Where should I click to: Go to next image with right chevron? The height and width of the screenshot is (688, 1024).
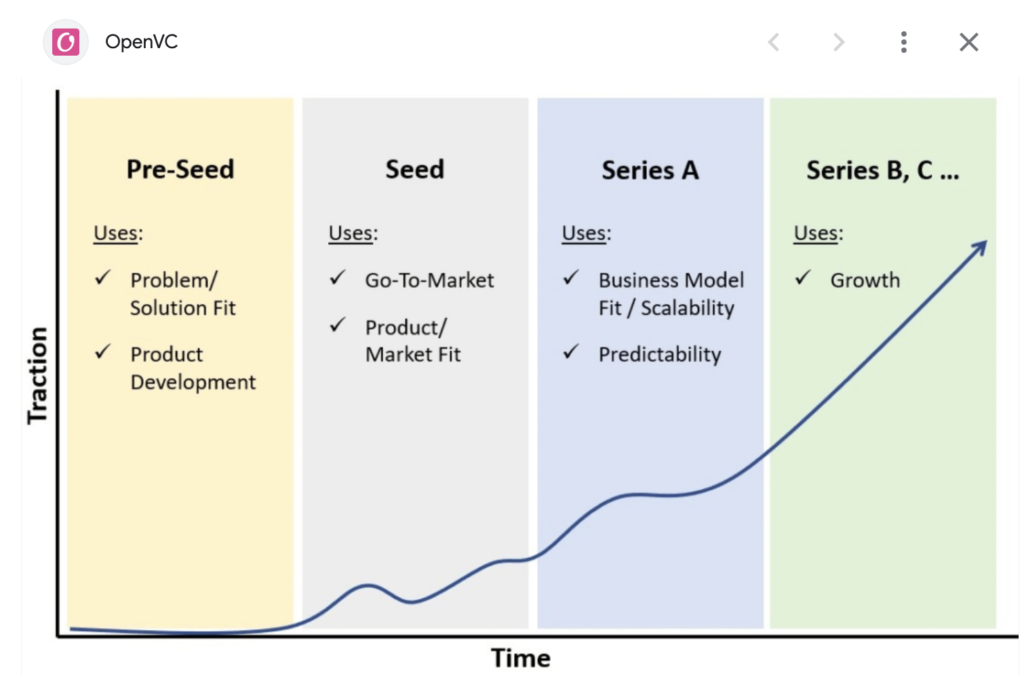(839, 42)
